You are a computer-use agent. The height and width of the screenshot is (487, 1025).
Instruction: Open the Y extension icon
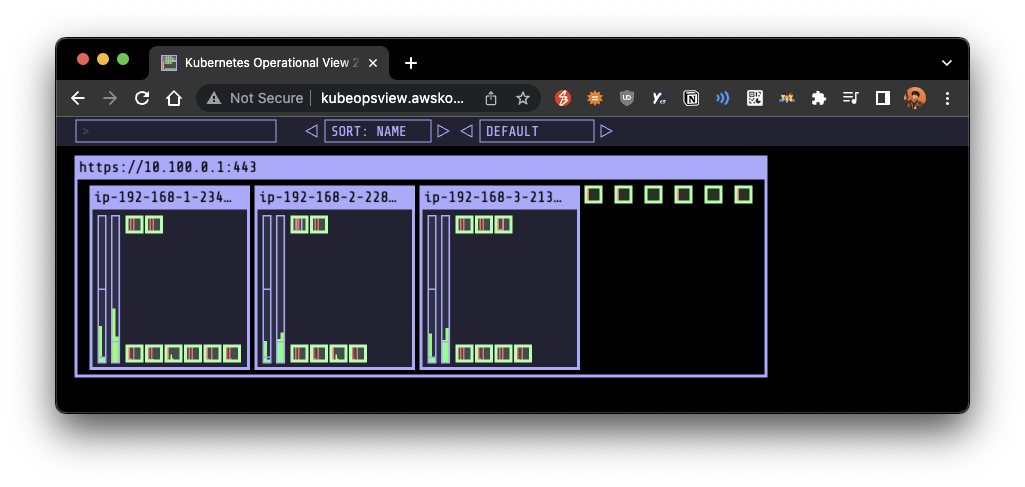pos(658,98)
